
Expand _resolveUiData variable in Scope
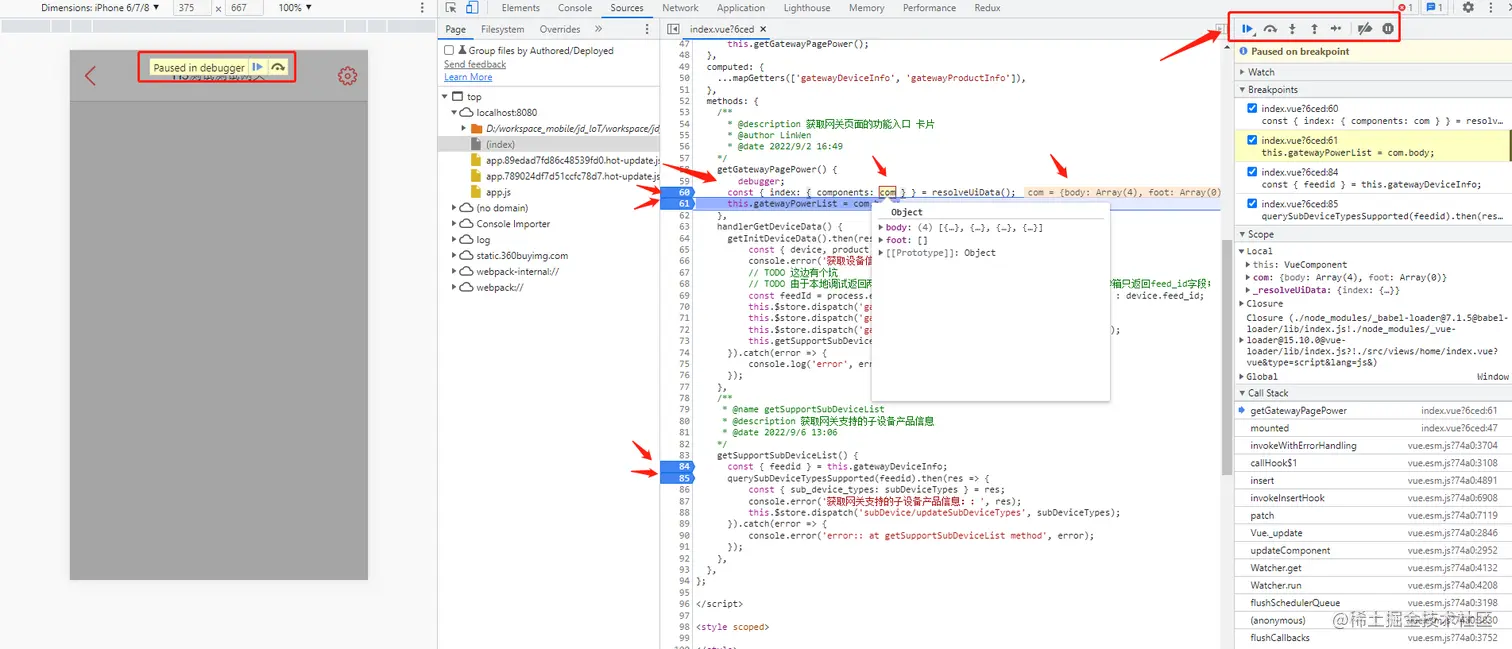(1248, 290)
